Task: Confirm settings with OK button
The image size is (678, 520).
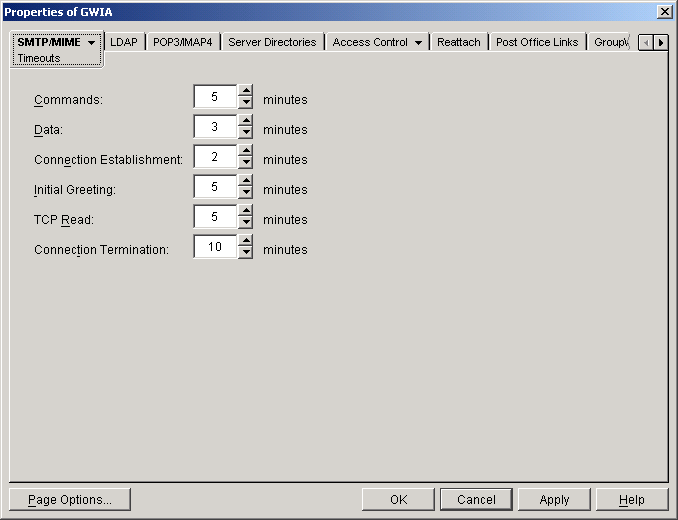Action: (x=398, y=499)
